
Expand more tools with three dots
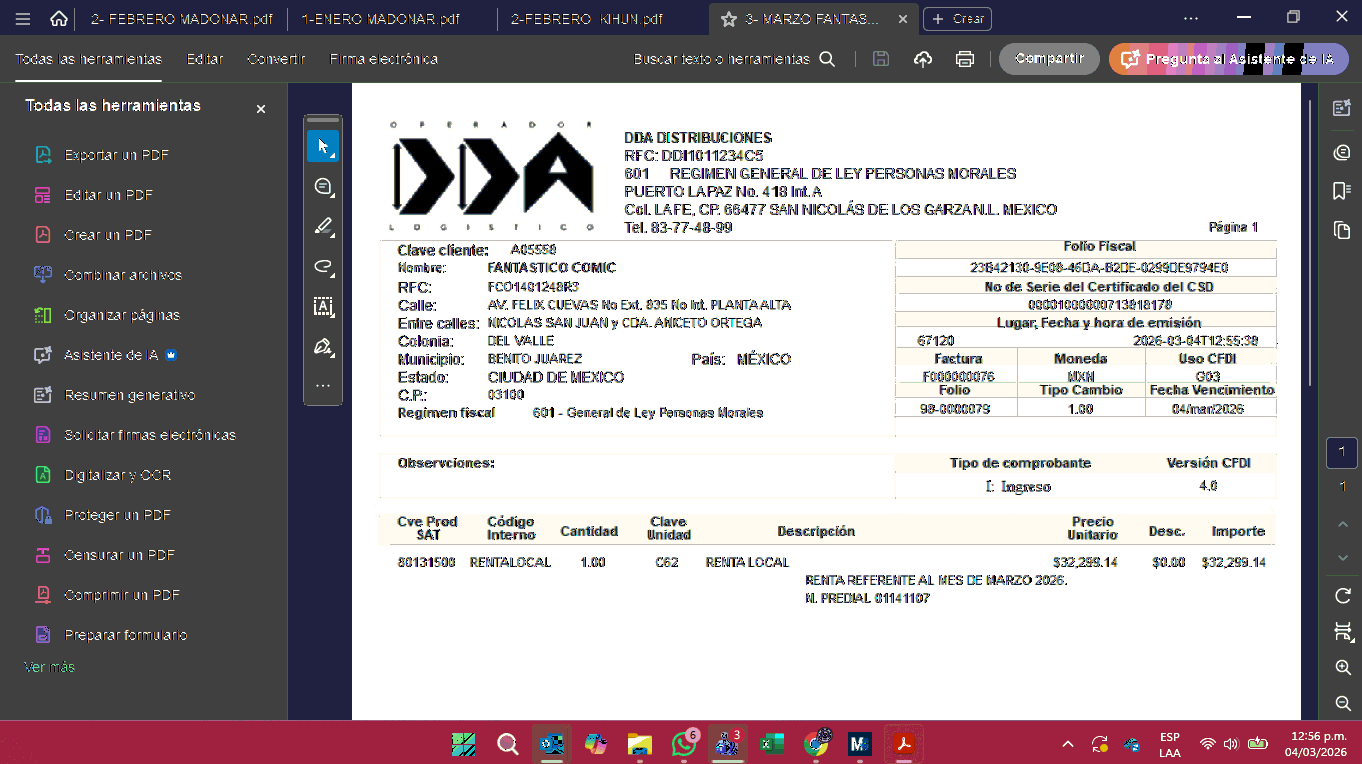click(323, 386)
